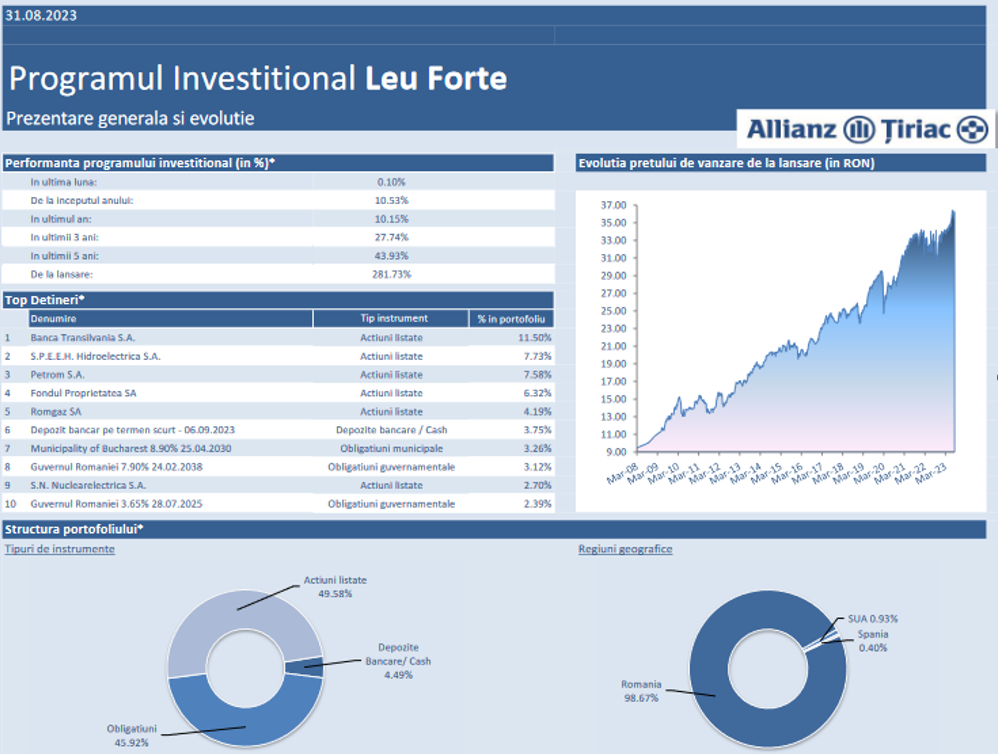The height and width of the screenshot is (754, 998).
Task: Select S.P.E.E.H. Hidroelectrica S.A. cell
Action: (x=95, y=356)
